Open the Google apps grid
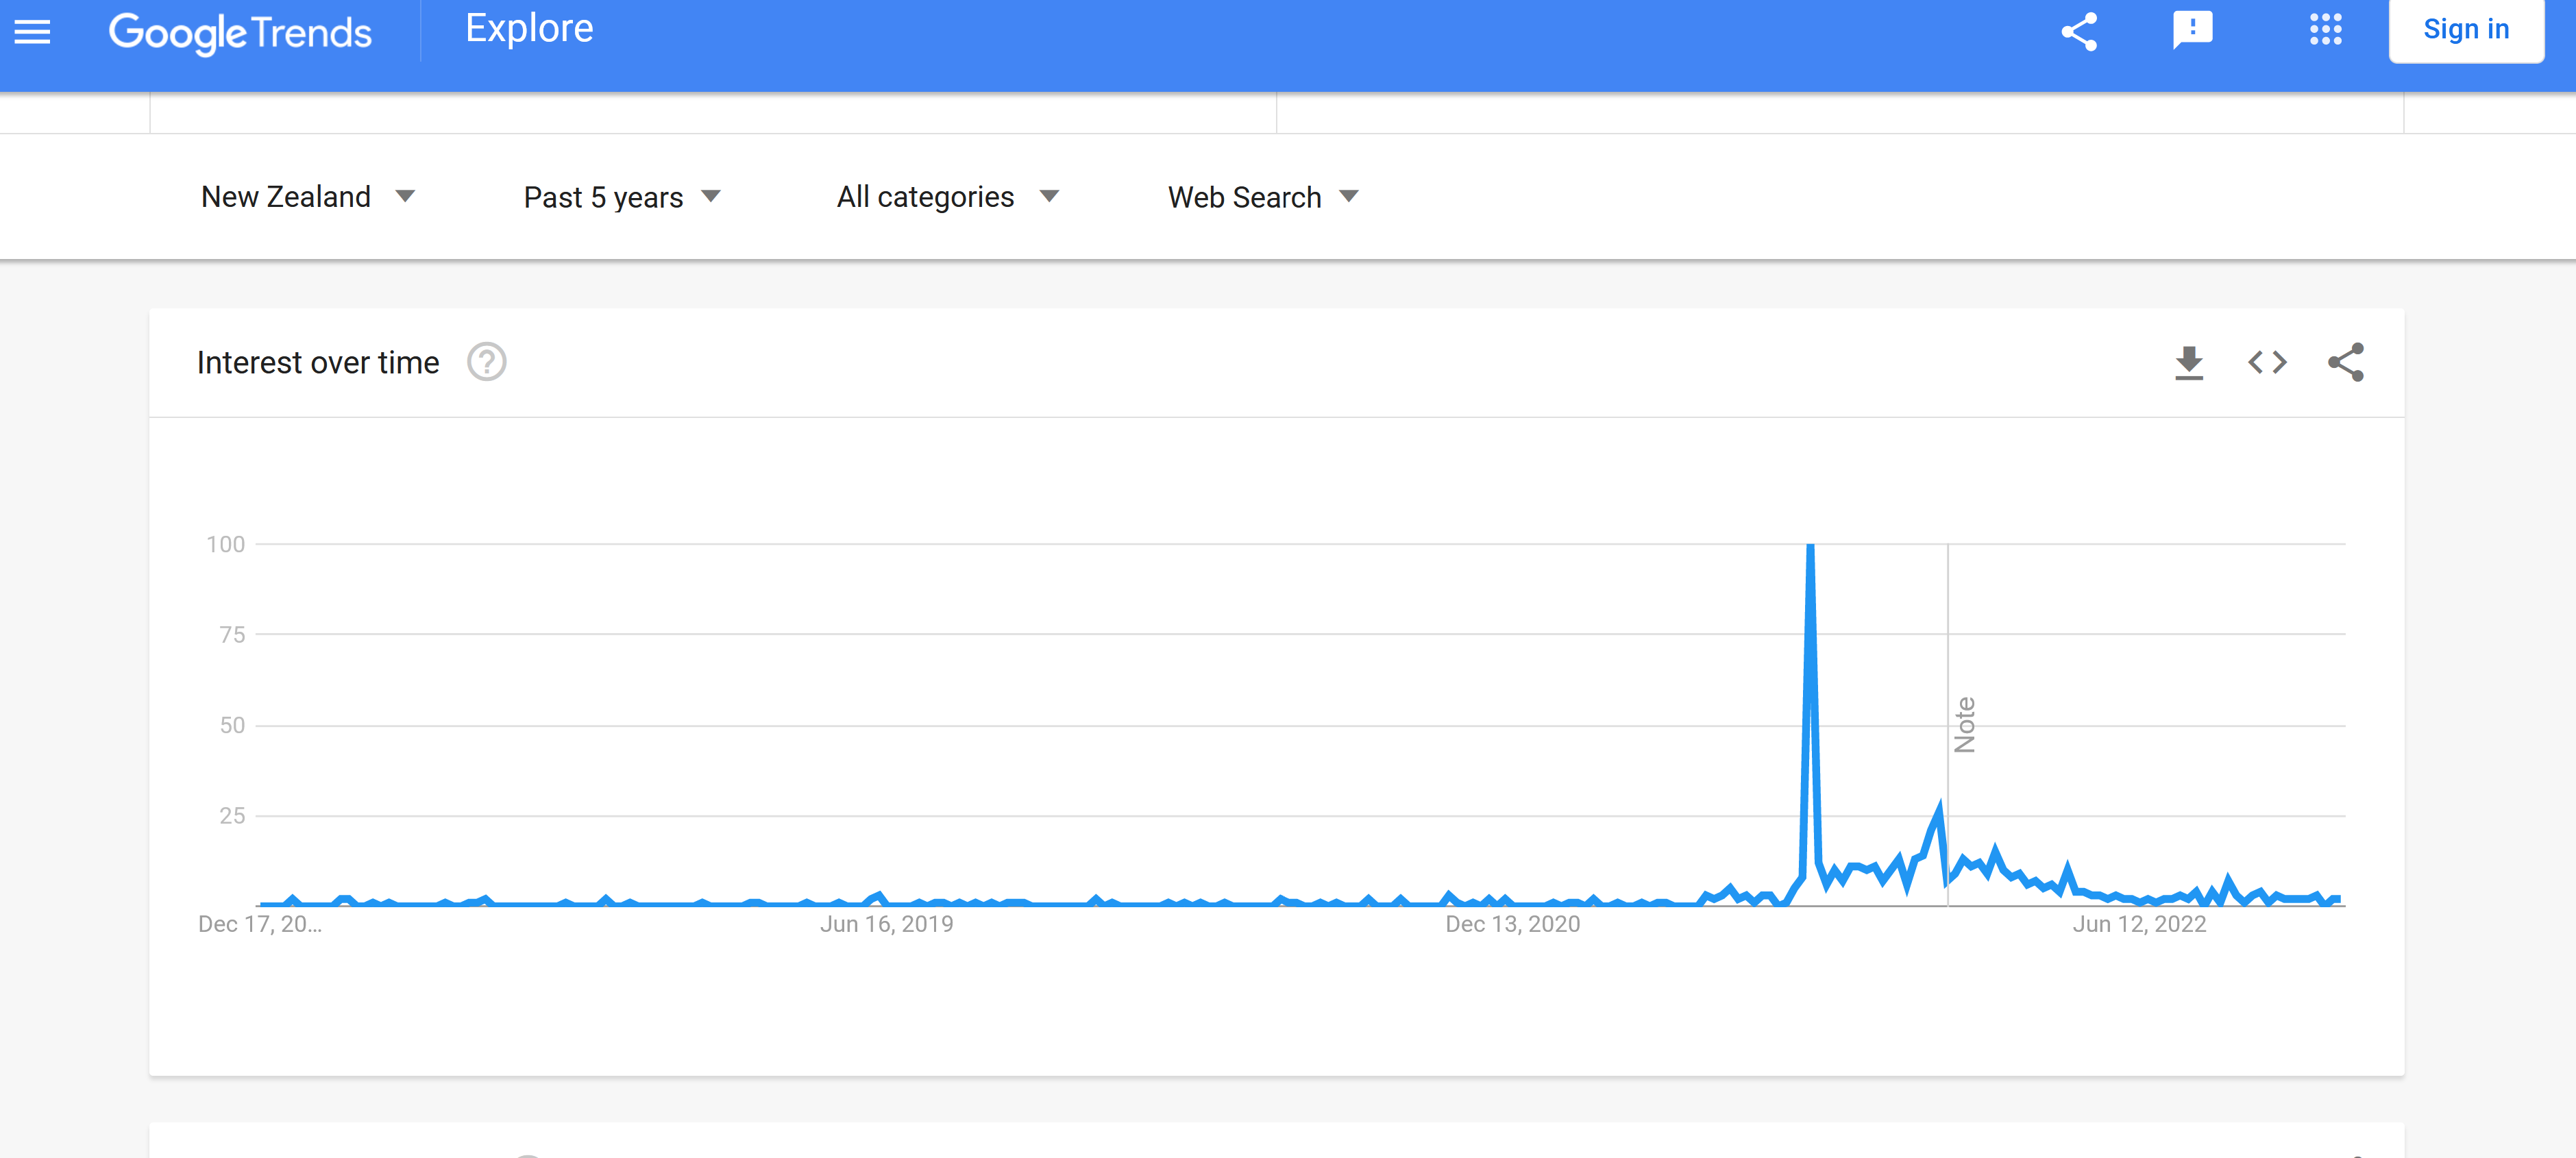The width and height of the screenshot is (2576, 1158). point(2326,29)
